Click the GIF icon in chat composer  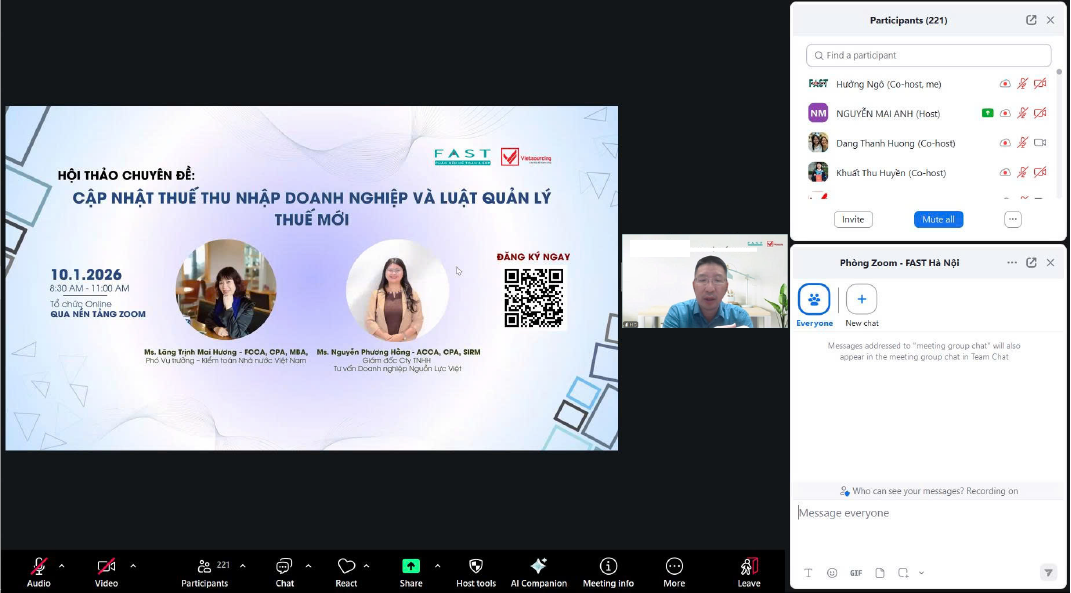(856, 573)
